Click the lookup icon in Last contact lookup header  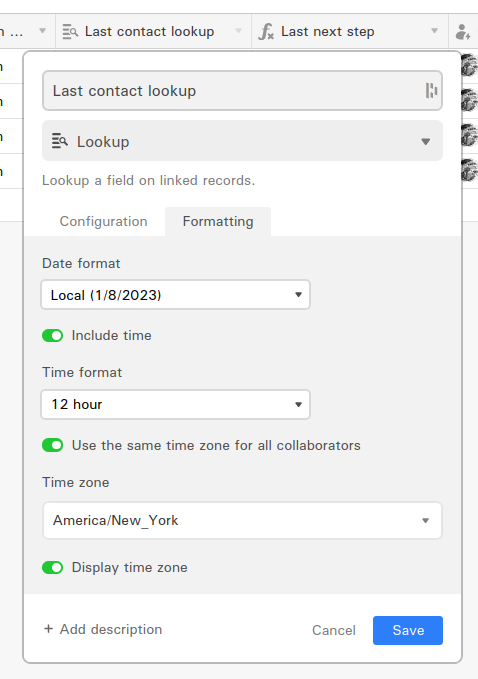click(x=70, y=32)
